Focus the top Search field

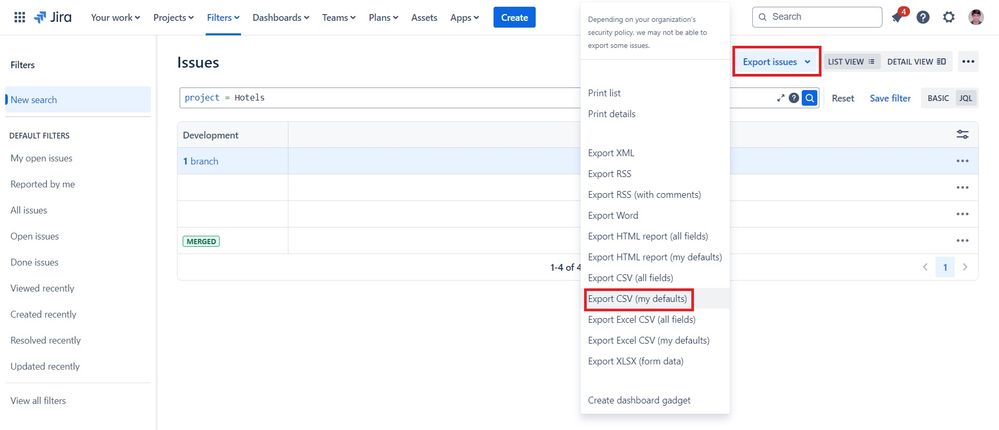pos(817,17)
